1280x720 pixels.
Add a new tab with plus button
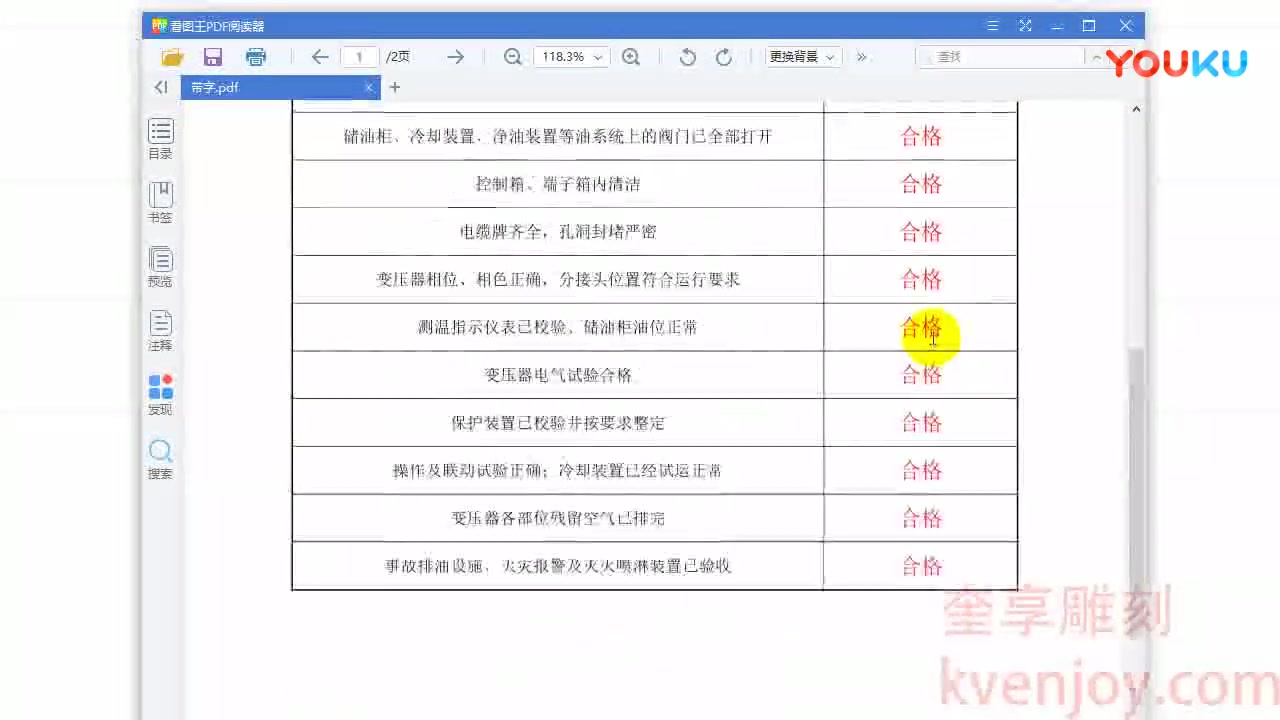[x=395, y=88]
